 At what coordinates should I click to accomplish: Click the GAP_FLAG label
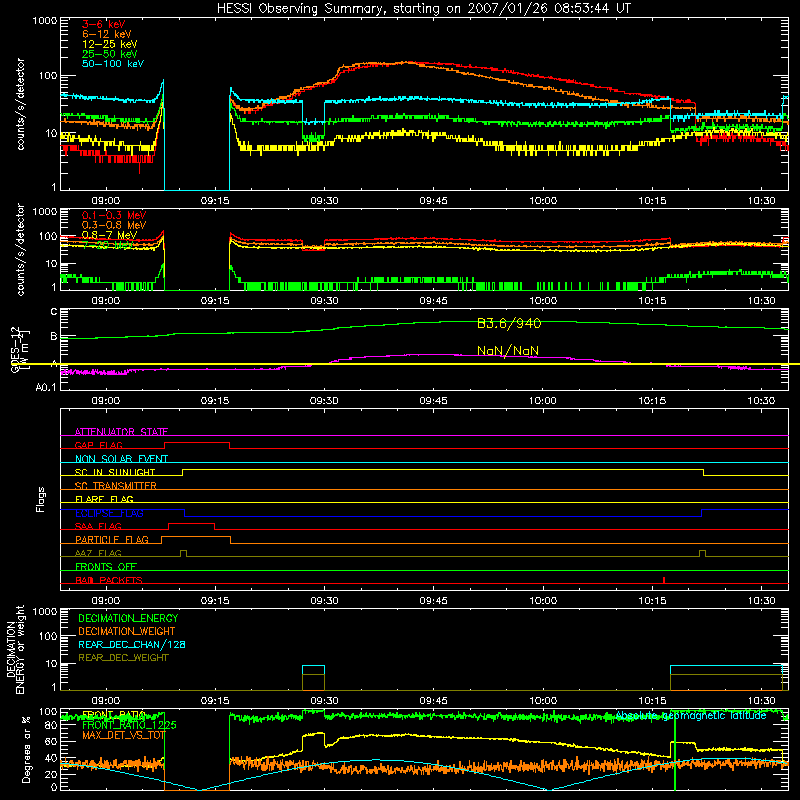(98, 445)
